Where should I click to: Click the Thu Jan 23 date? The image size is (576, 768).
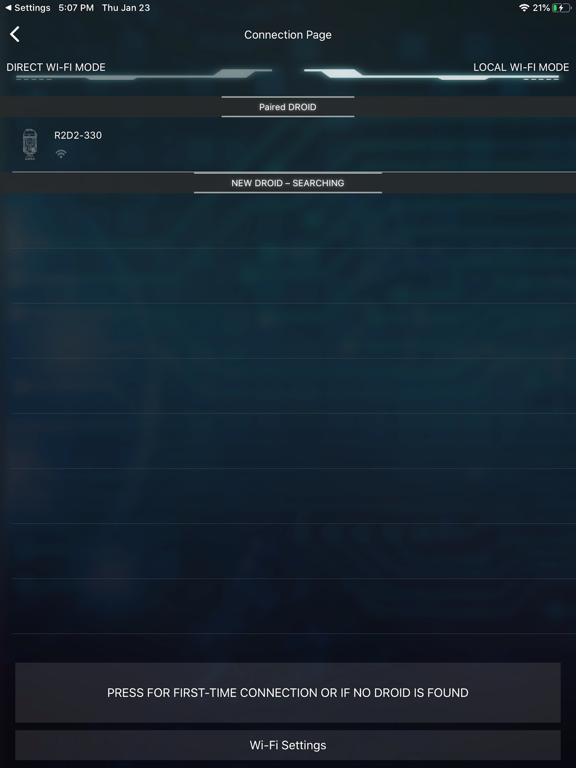tap(126, 8)
